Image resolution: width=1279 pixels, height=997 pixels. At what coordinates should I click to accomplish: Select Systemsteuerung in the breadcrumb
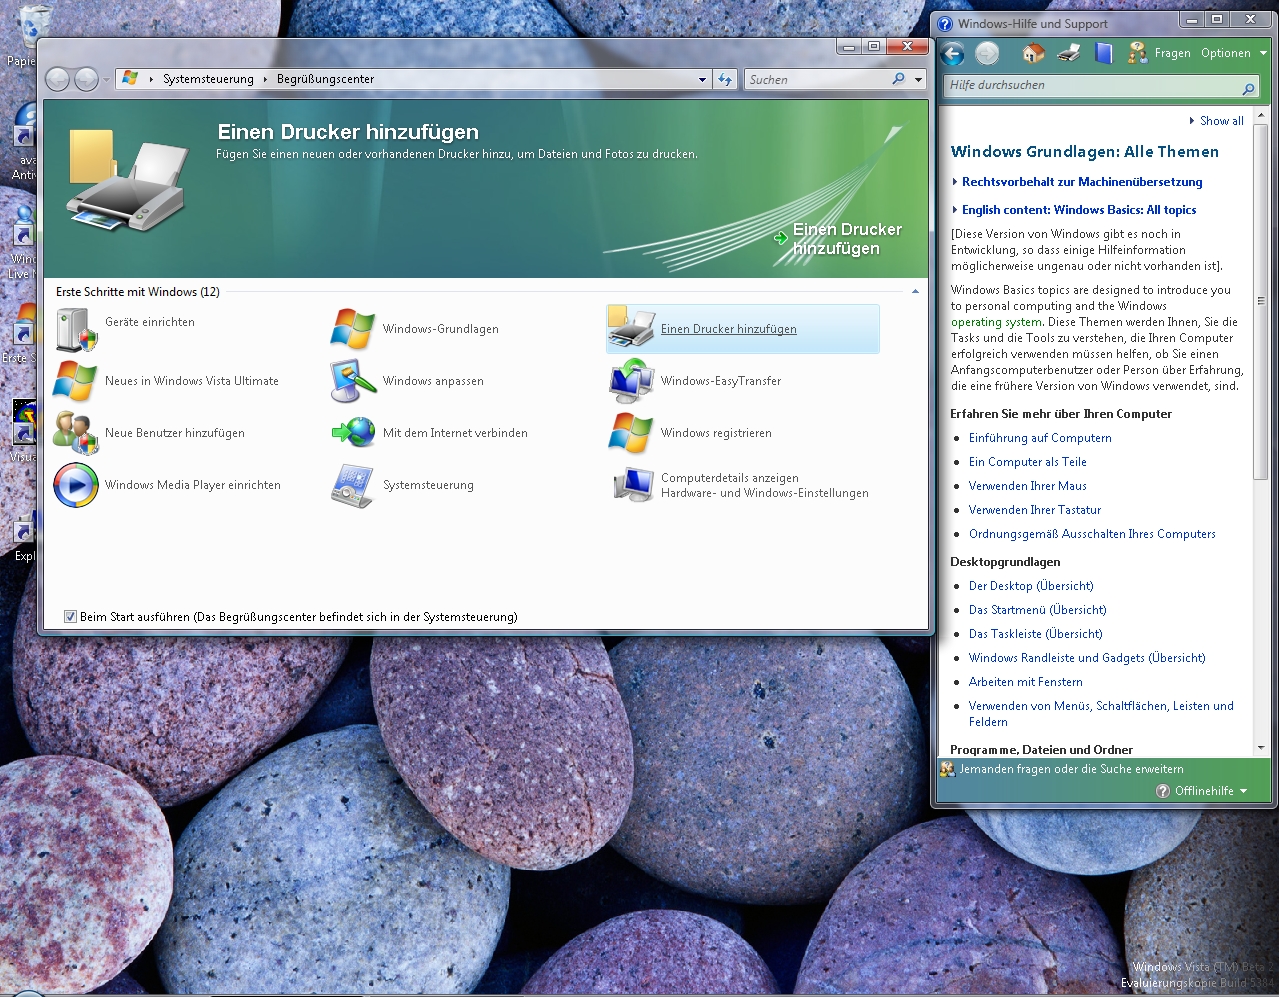tap(208, 79)
